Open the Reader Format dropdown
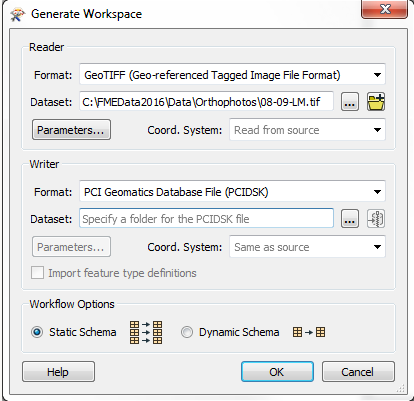414x401 pixels. (232, 75)
